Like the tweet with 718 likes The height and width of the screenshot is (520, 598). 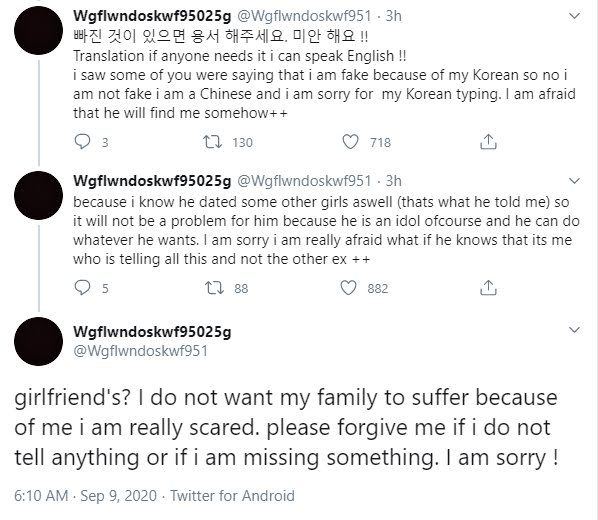pyautogui.click(x=350, y=142)
